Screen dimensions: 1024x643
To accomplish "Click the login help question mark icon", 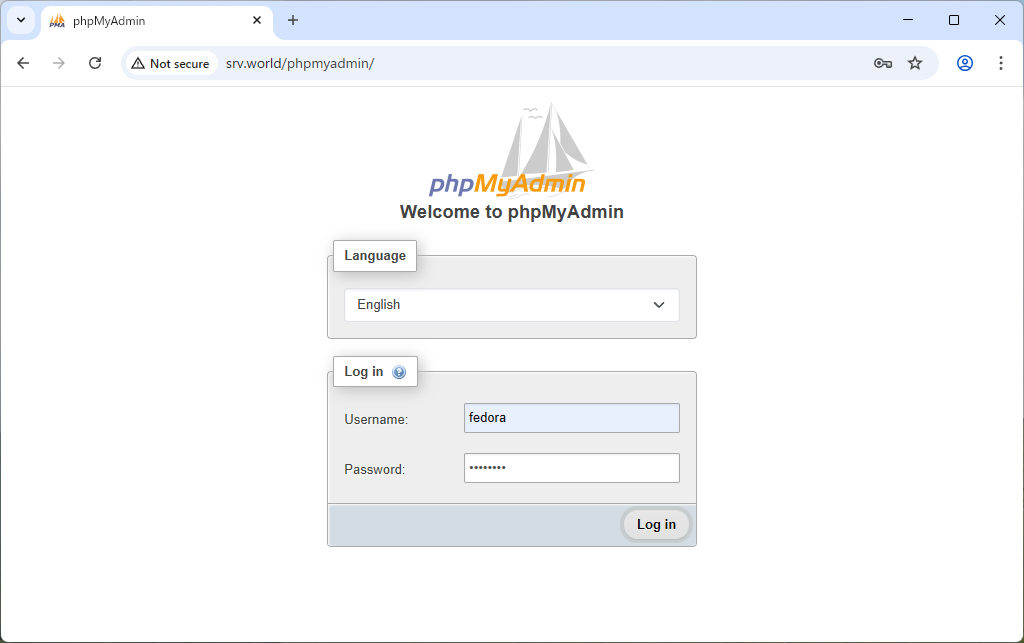I will 398,372.
